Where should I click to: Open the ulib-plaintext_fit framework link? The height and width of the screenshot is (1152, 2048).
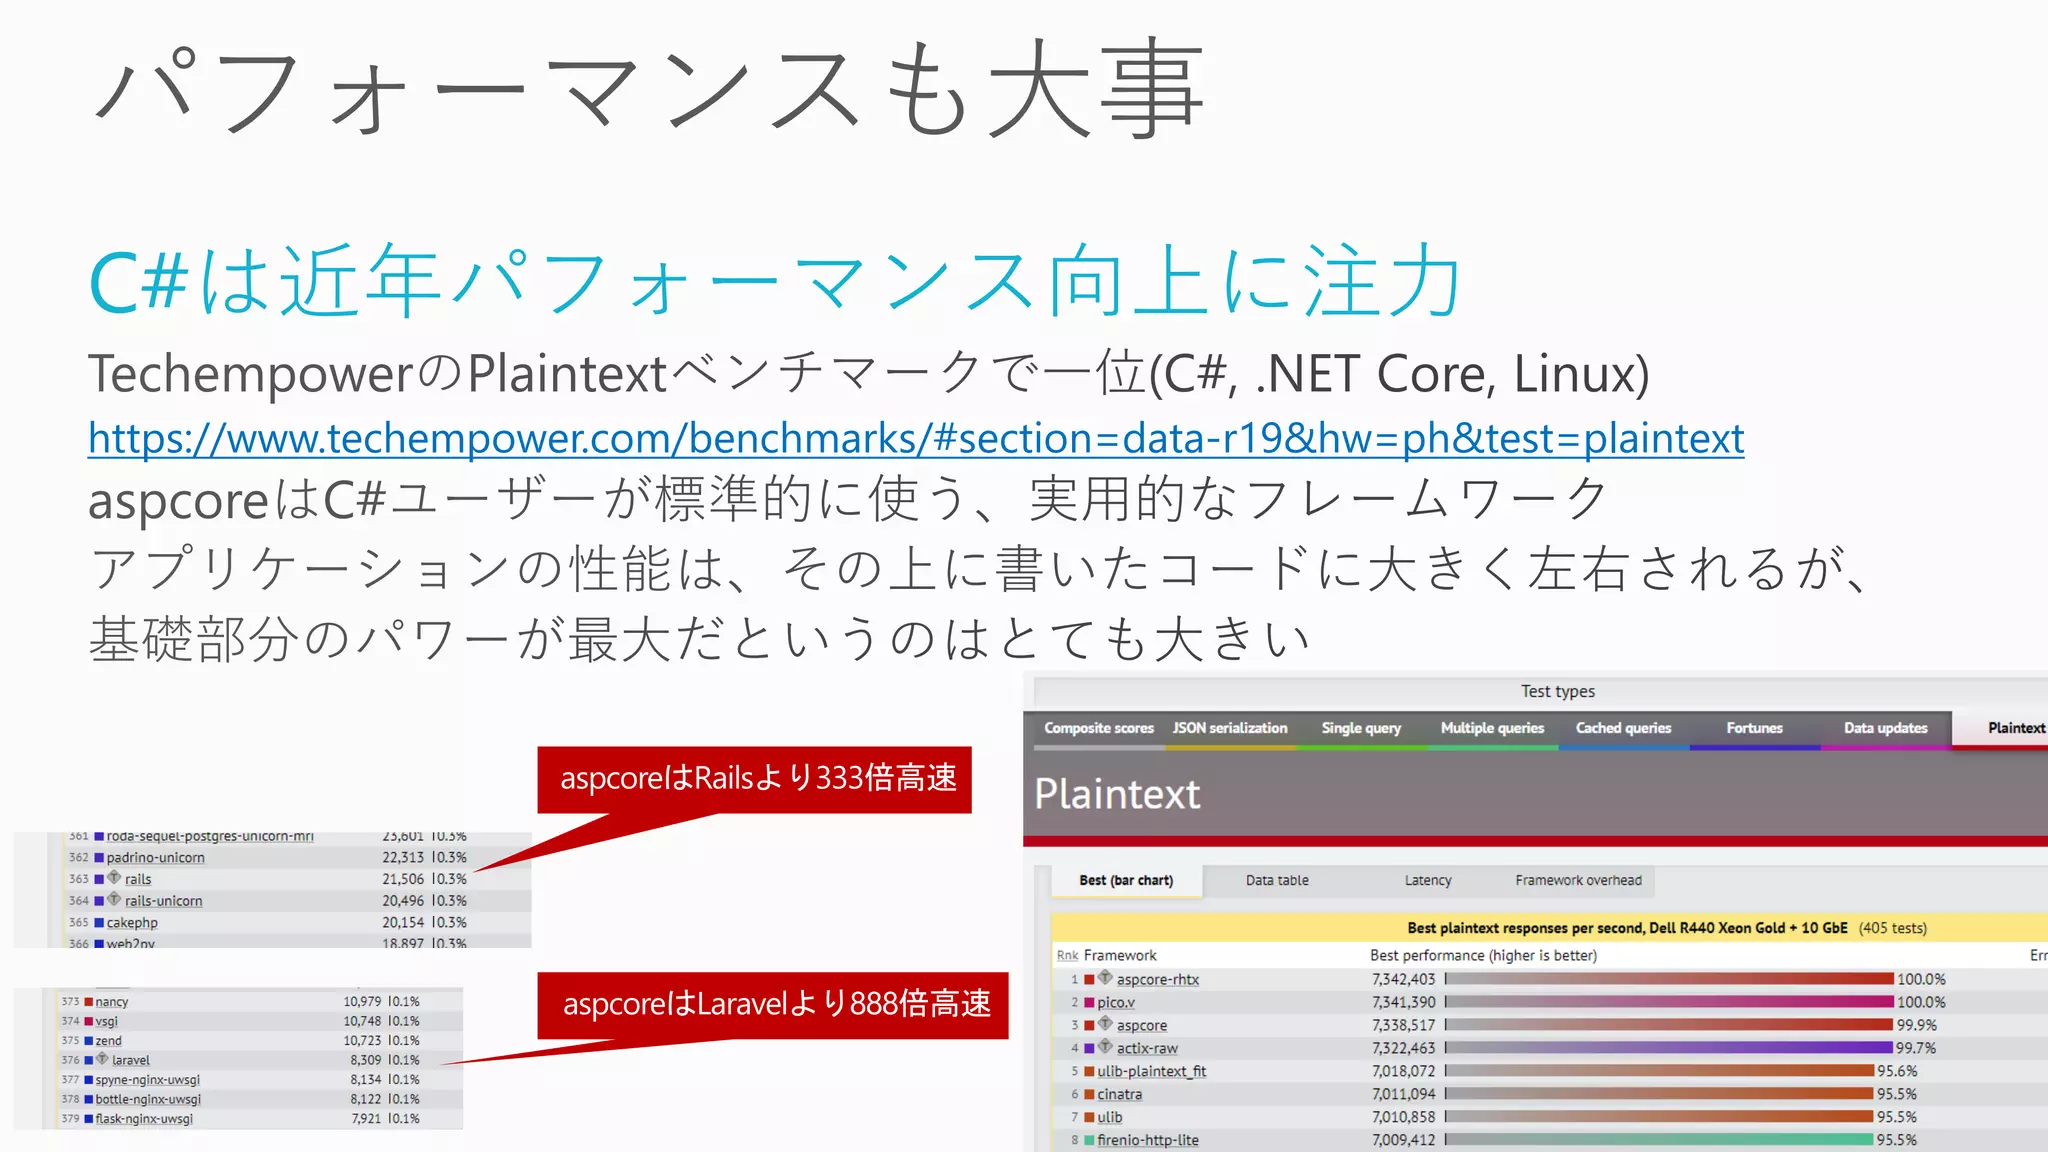point(1152,1072)
